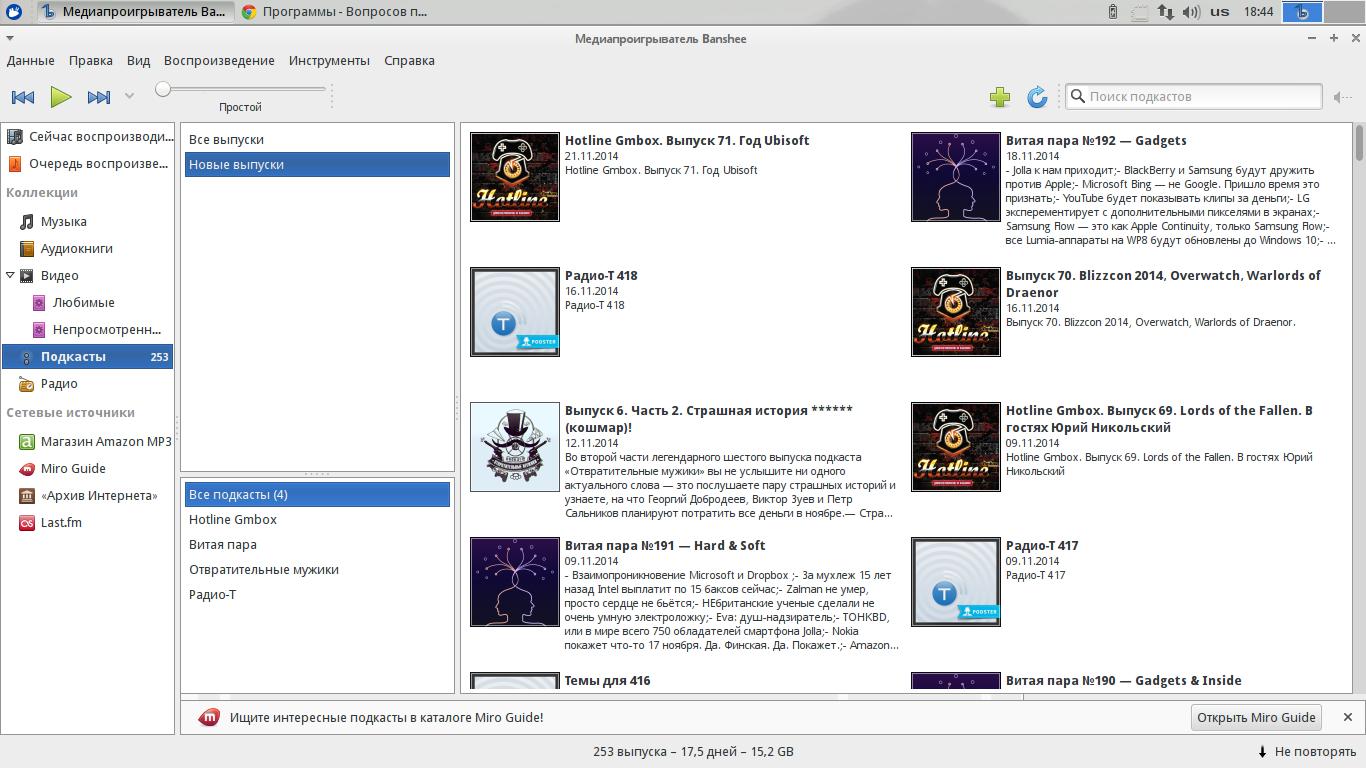
Task: Open the Данные menu
Action: [x=30, y=60]
